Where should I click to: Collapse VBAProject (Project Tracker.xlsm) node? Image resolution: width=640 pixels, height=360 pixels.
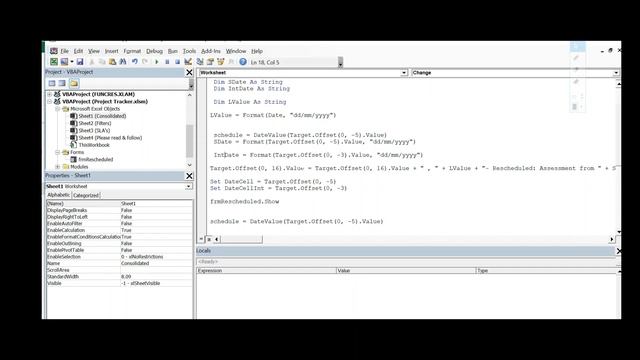[x=50, y=102]
